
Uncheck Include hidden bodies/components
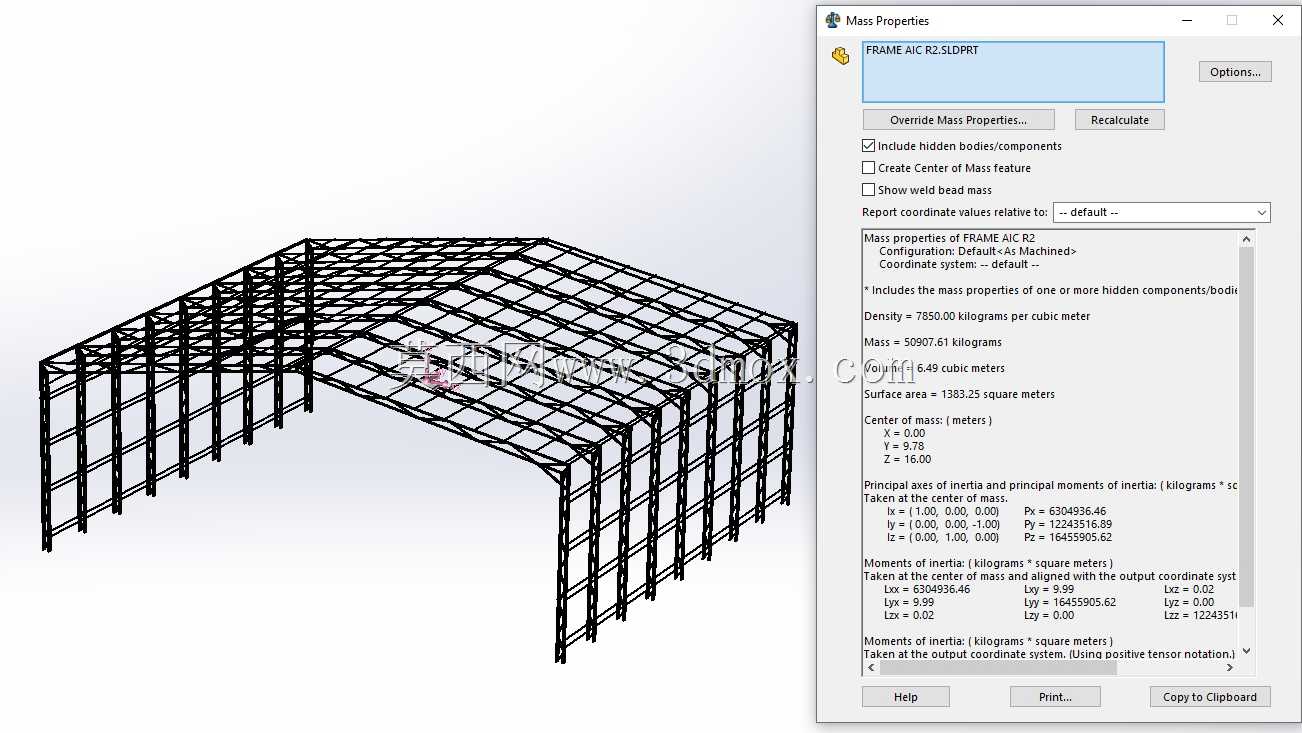tap(868, 146)
